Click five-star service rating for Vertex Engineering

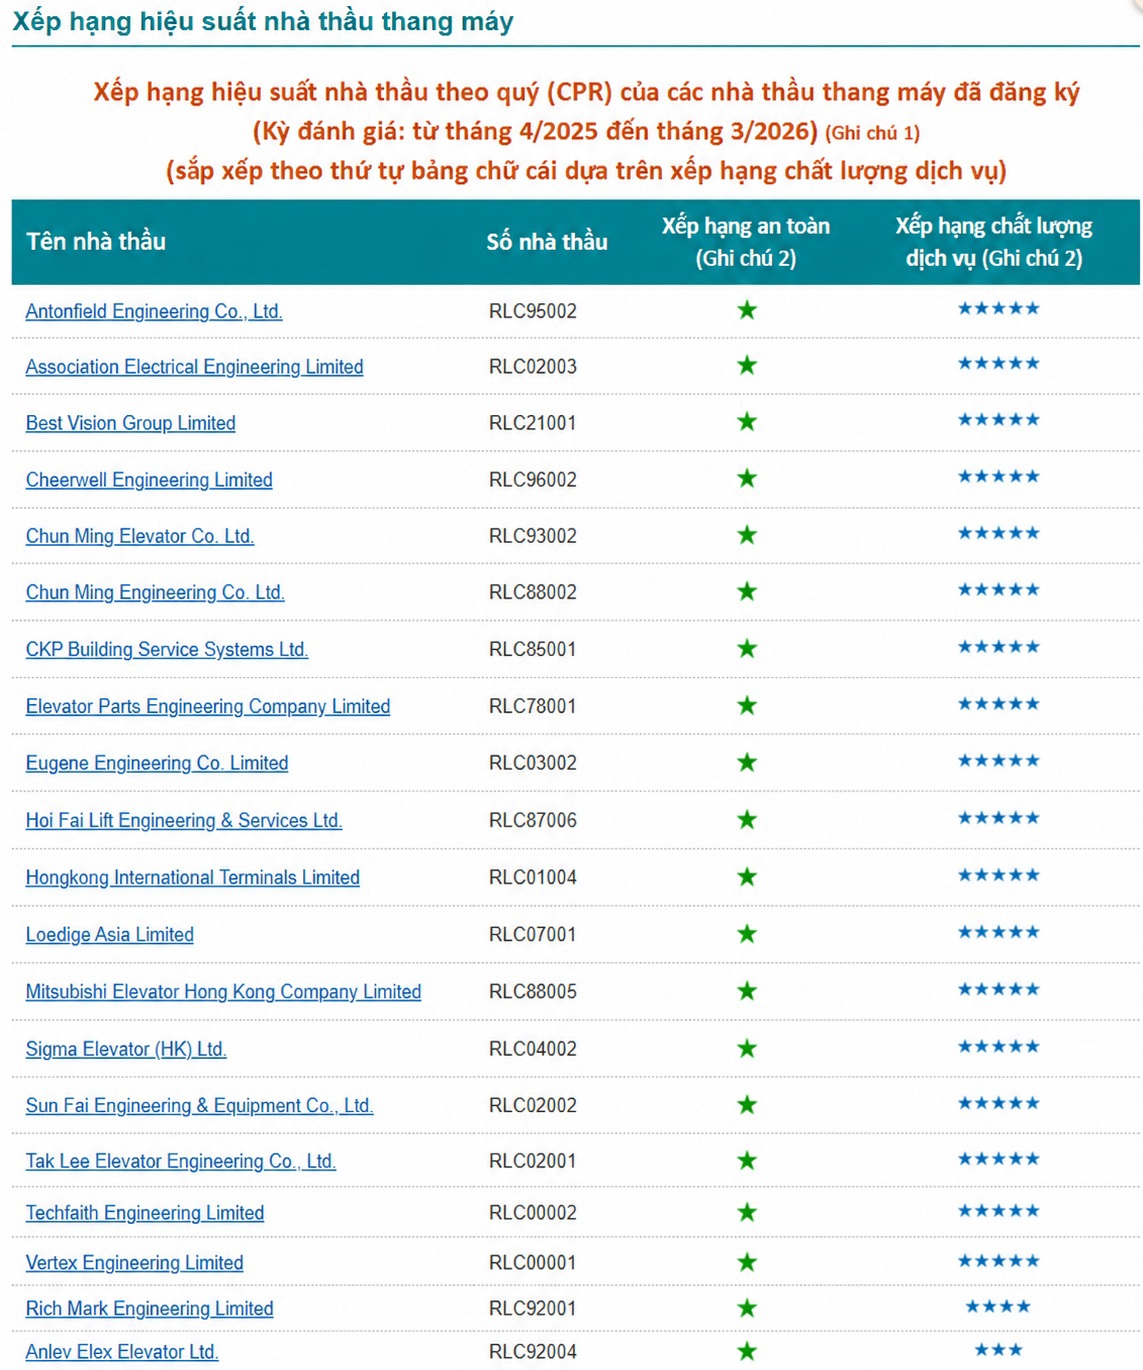[999, 1260]
